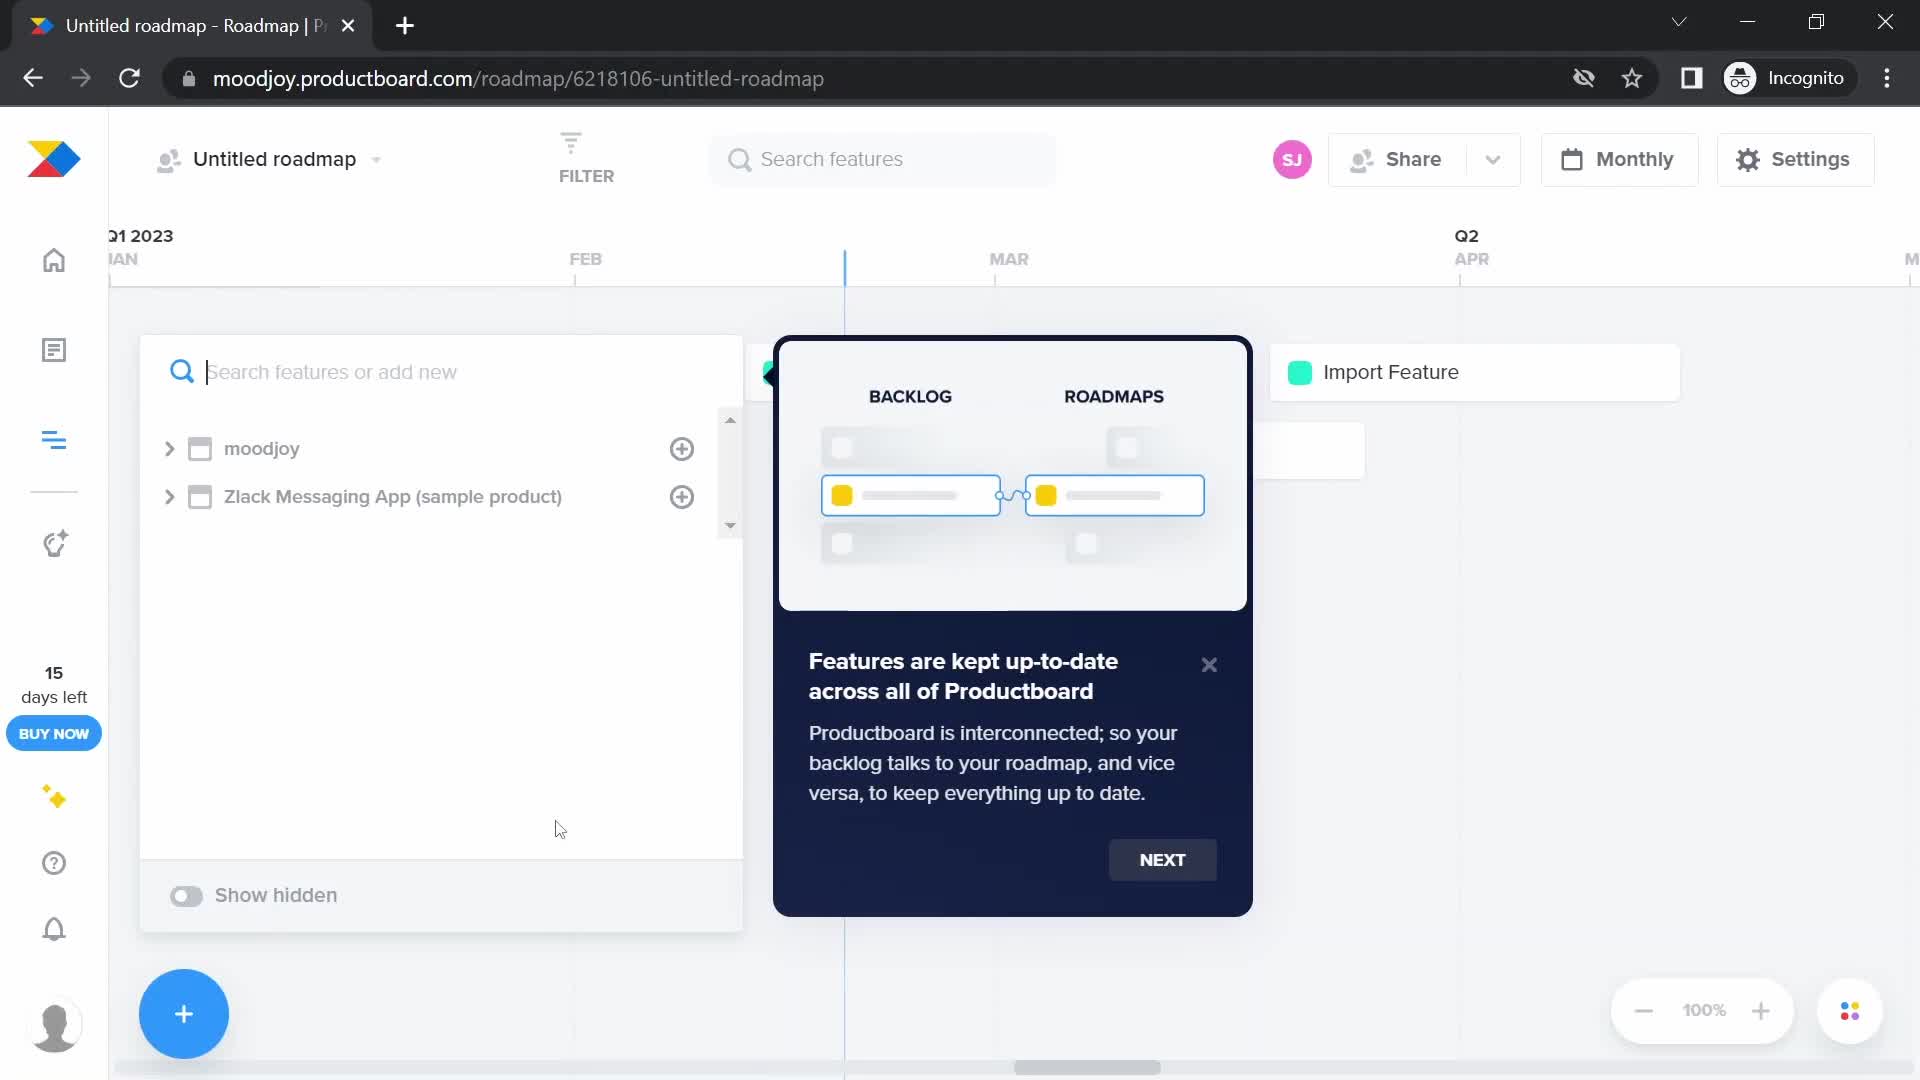The height and width of the screenshot is (1080, 1920).
Task: Click the BUY NOW button
Action: (x=54, y=734)
